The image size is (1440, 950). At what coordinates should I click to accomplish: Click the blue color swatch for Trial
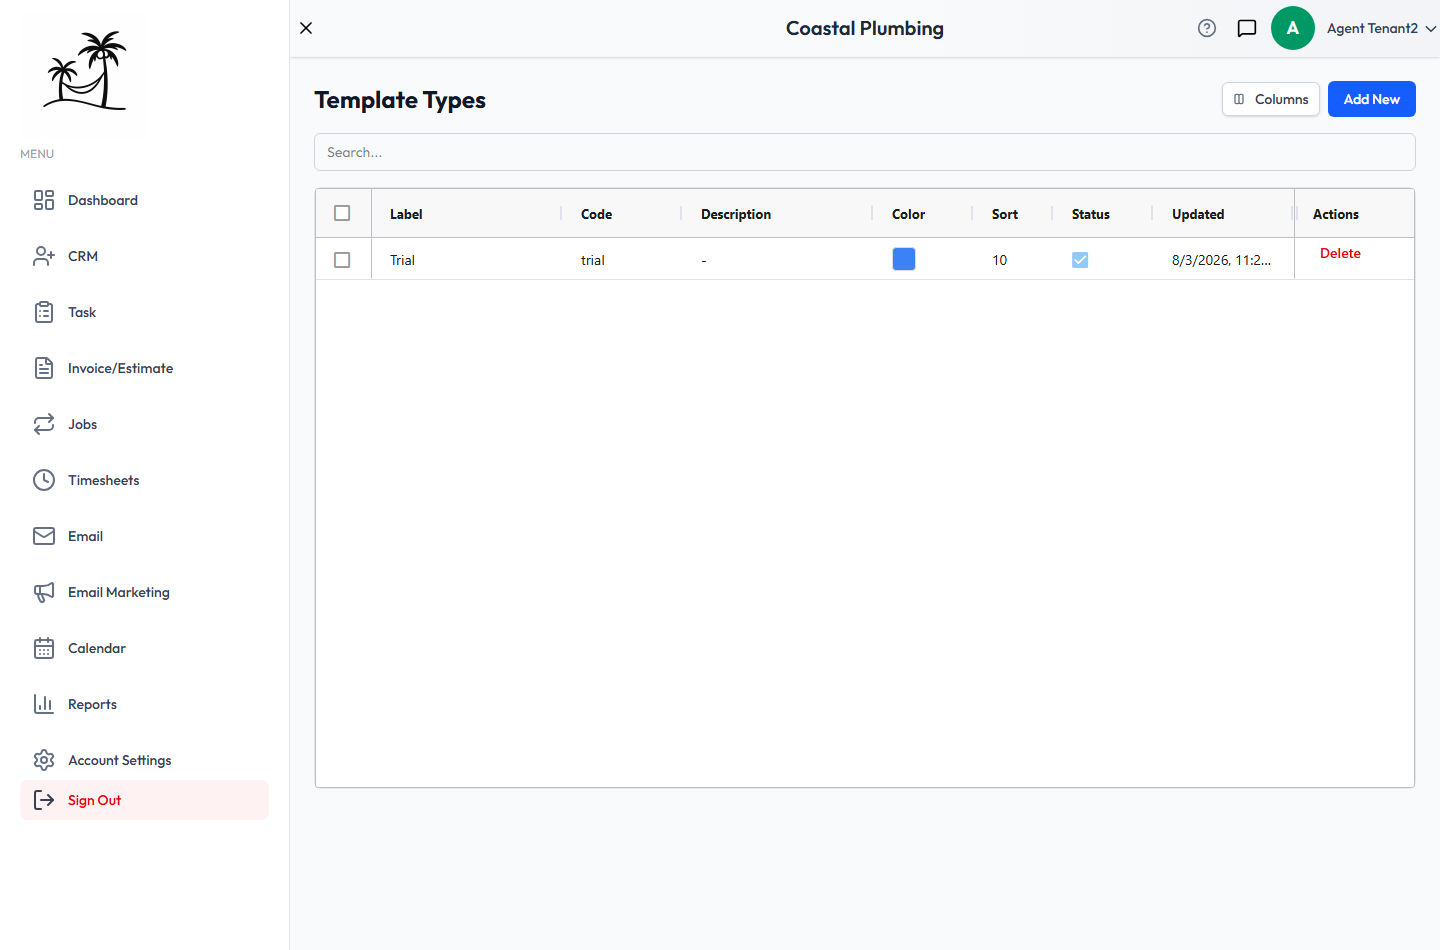click(x=904, y=259)
